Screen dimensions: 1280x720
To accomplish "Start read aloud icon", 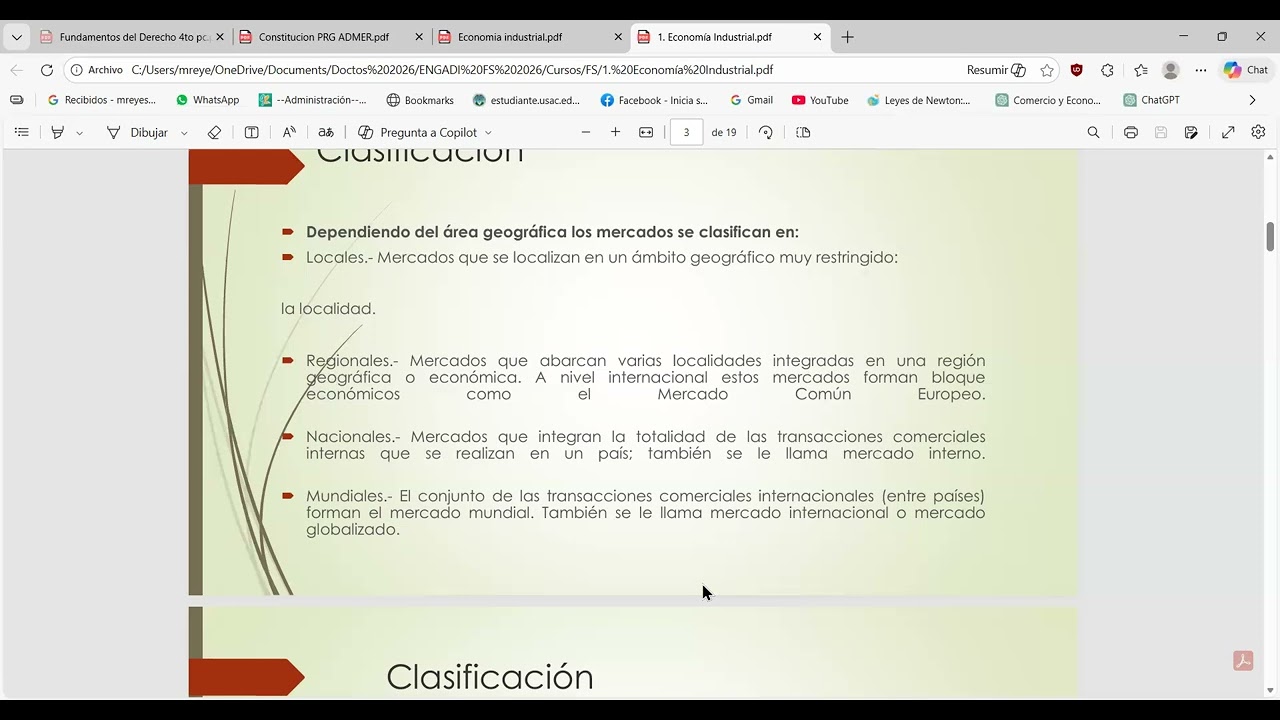I will pos(289,132).
